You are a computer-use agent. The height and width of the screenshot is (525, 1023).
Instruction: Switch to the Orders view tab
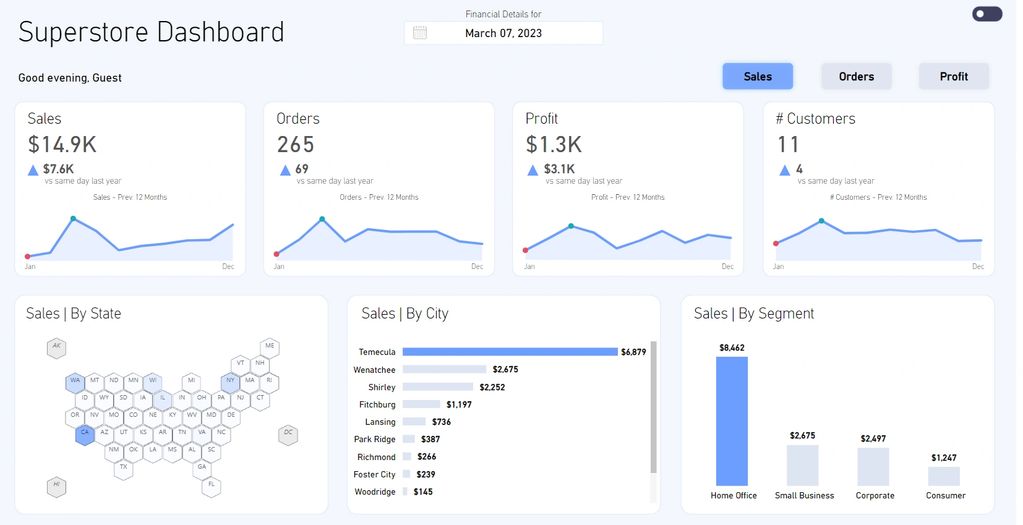pyautogui.click(x=856, y=76)
